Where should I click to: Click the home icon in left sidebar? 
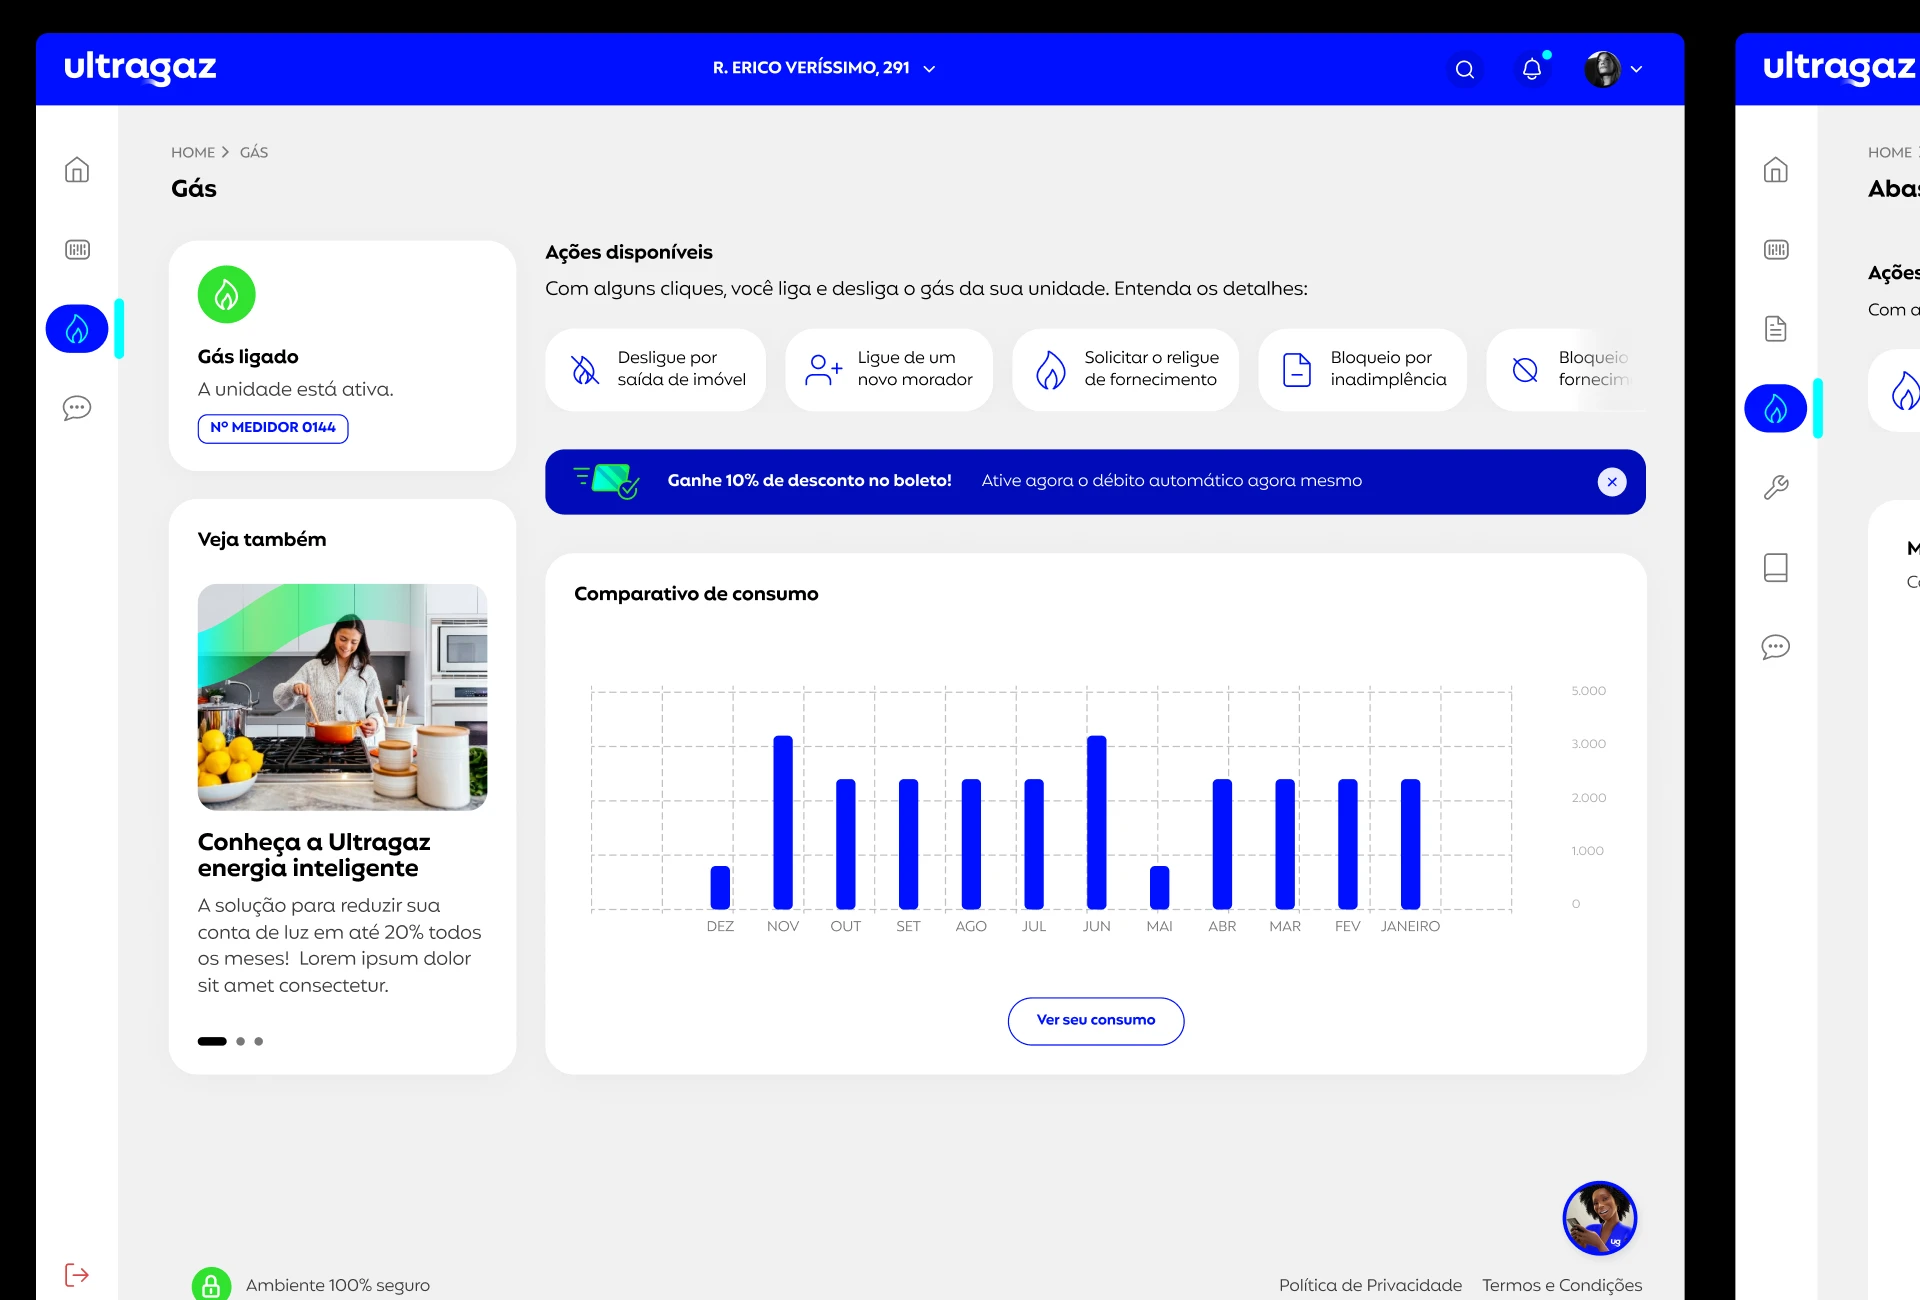coord(78,170)
